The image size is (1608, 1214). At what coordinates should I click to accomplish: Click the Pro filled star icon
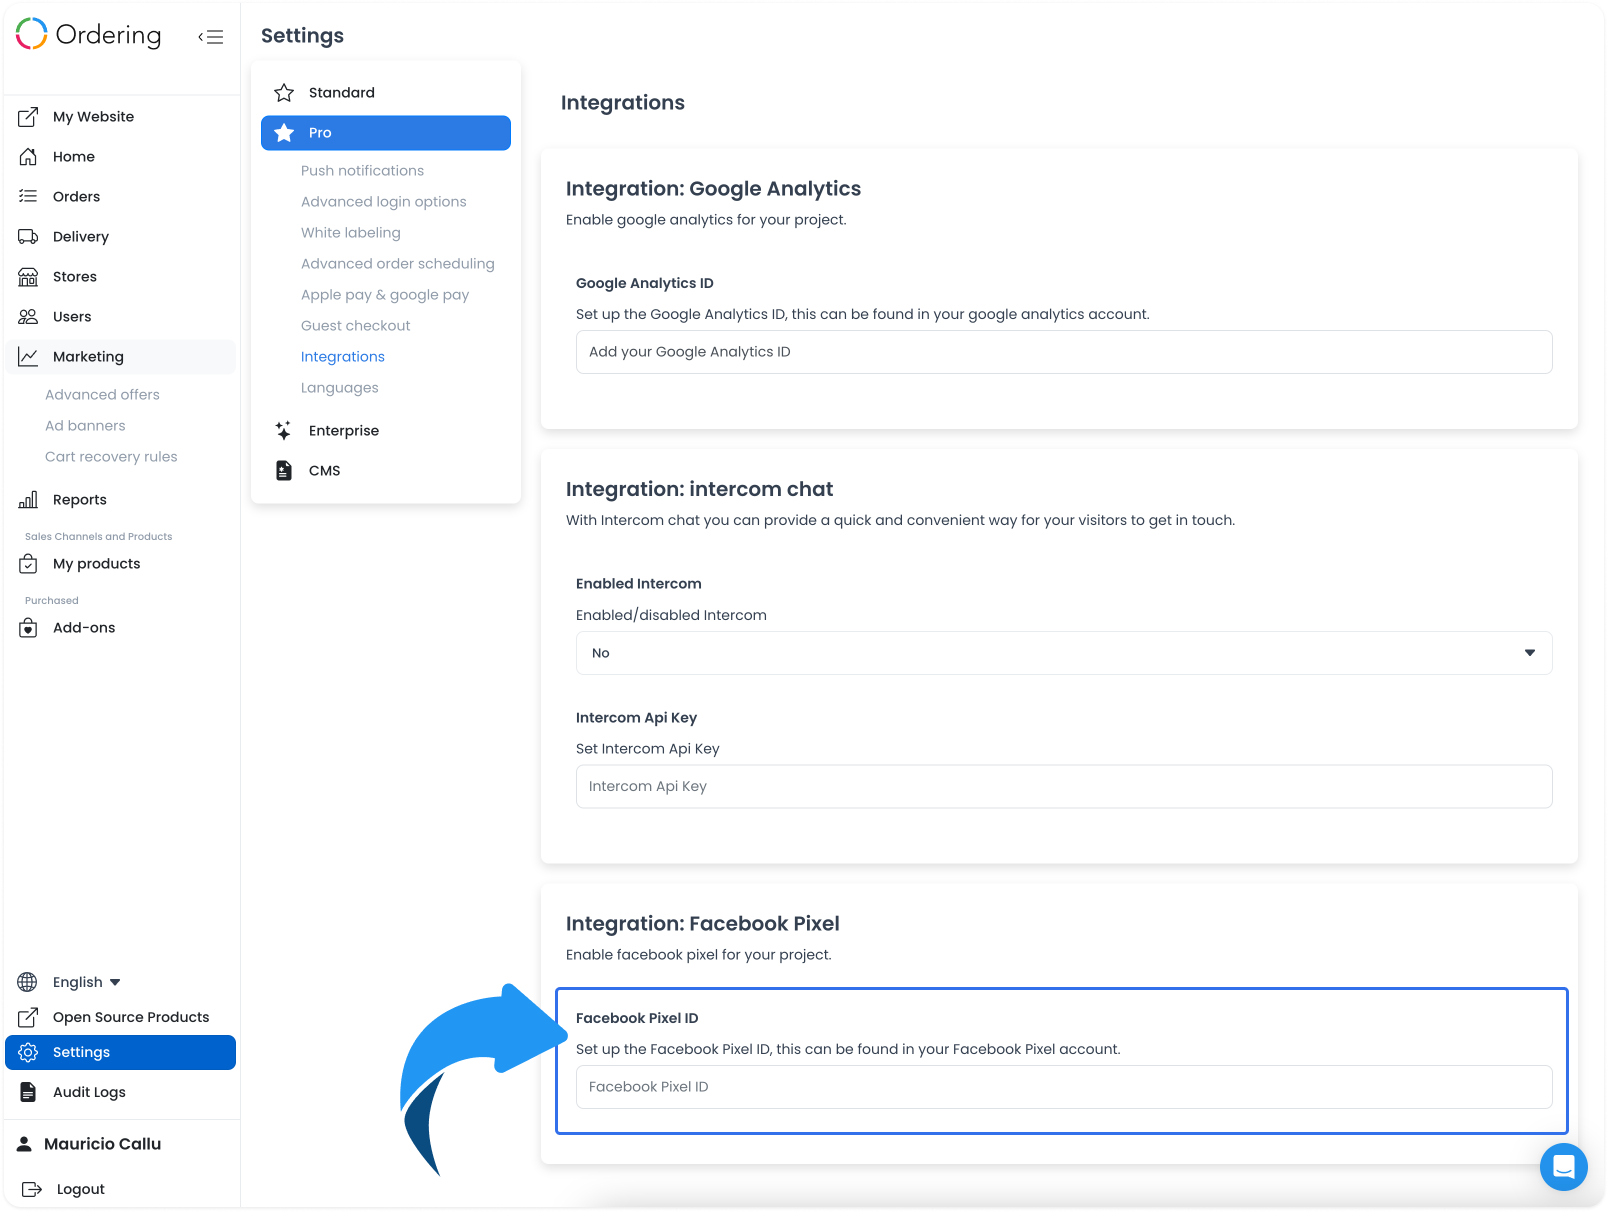(284, 133)
